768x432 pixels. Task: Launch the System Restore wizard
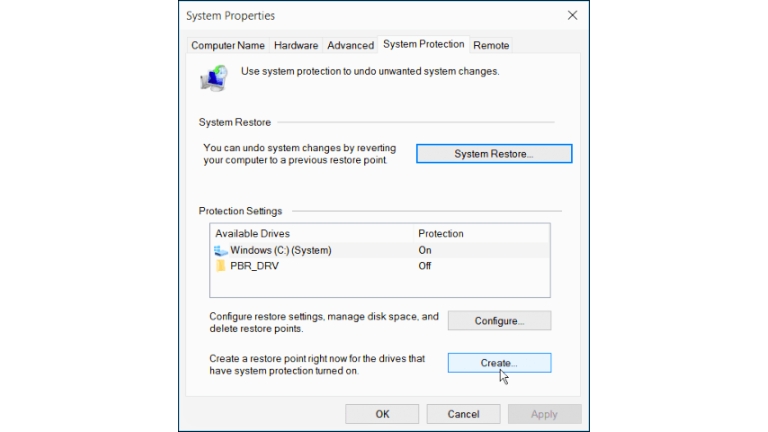pos(494,154)
